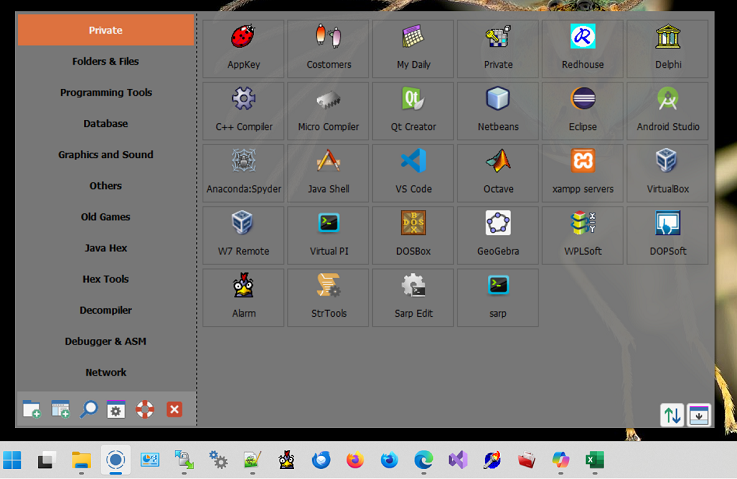Close the launcher with red X
This screenshot has height=479, width=737.
174,409
